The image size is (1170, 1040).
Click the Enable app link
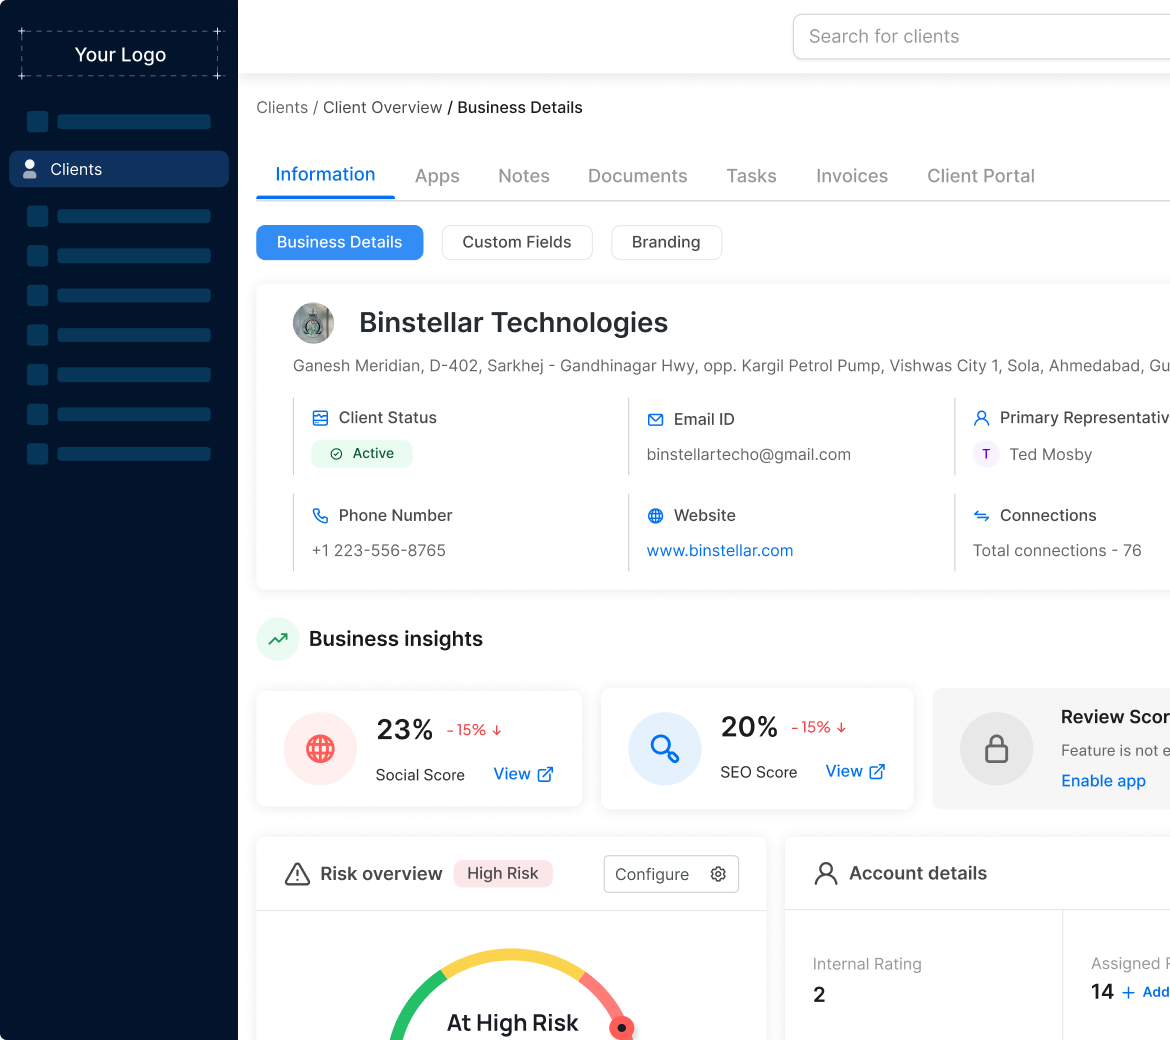click(x=1104, y=781)
